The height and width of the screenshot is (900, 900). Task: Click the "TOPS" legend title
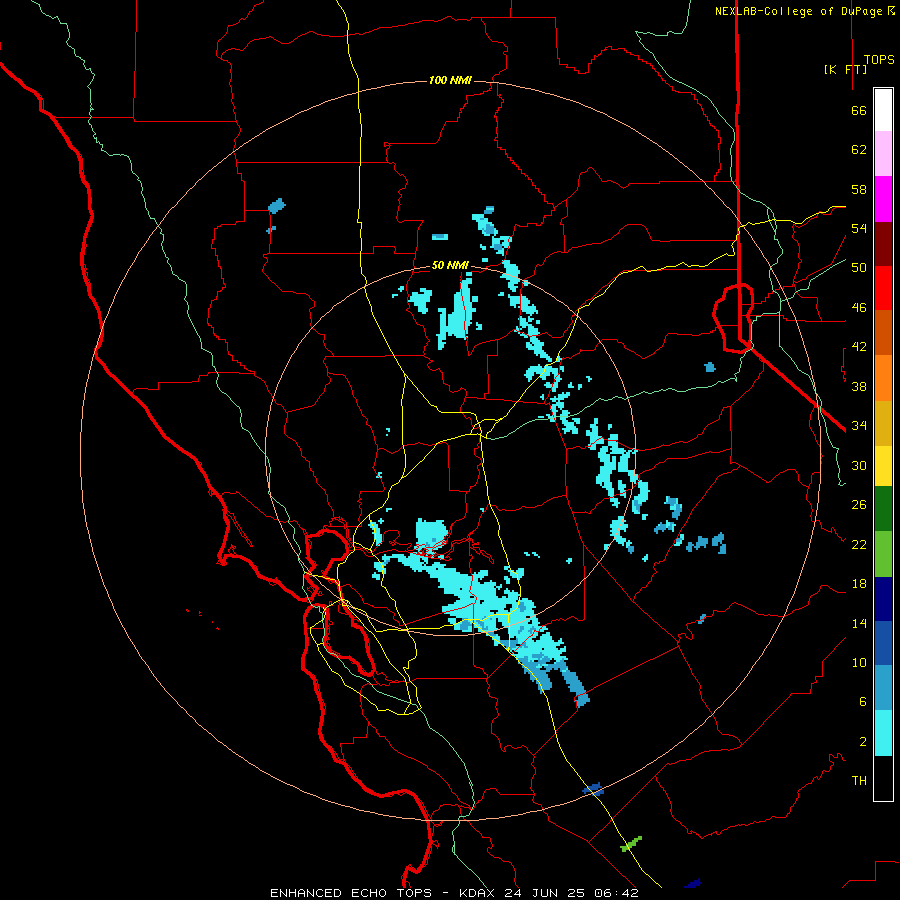[x=879, y=60]
